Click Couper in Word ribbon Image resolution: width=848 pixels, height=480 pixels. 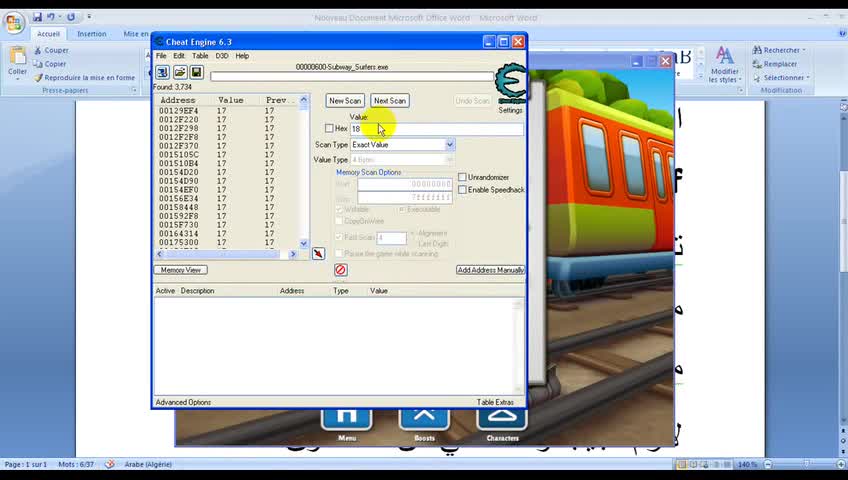[x=51, y=50]
